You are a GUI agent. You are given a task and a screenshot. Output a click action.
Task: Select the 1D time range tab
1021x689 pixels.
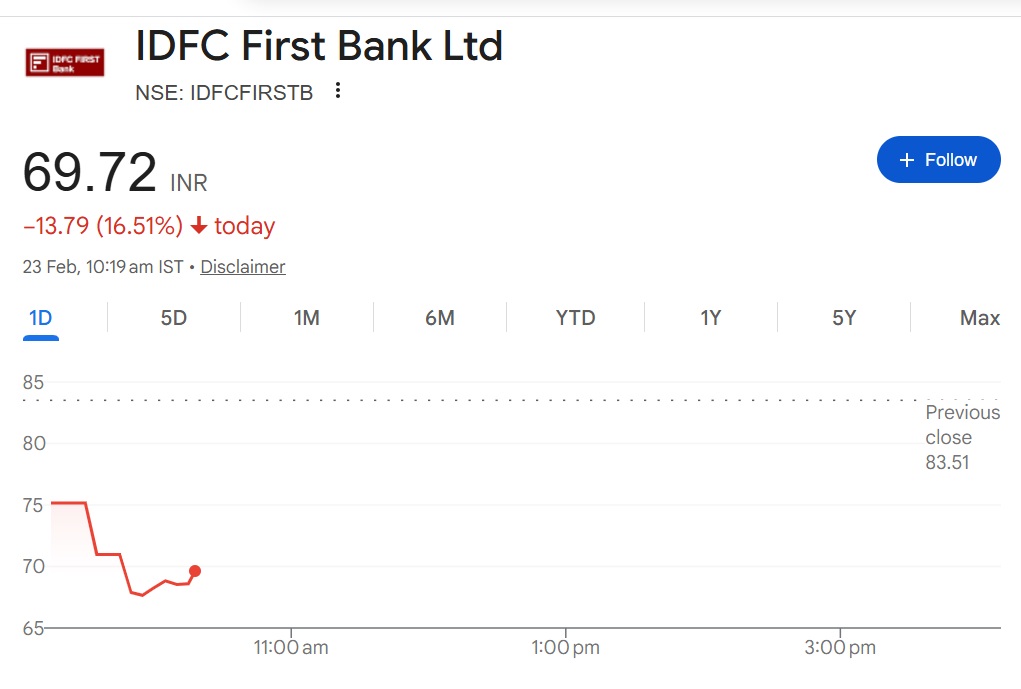(41, 318)
